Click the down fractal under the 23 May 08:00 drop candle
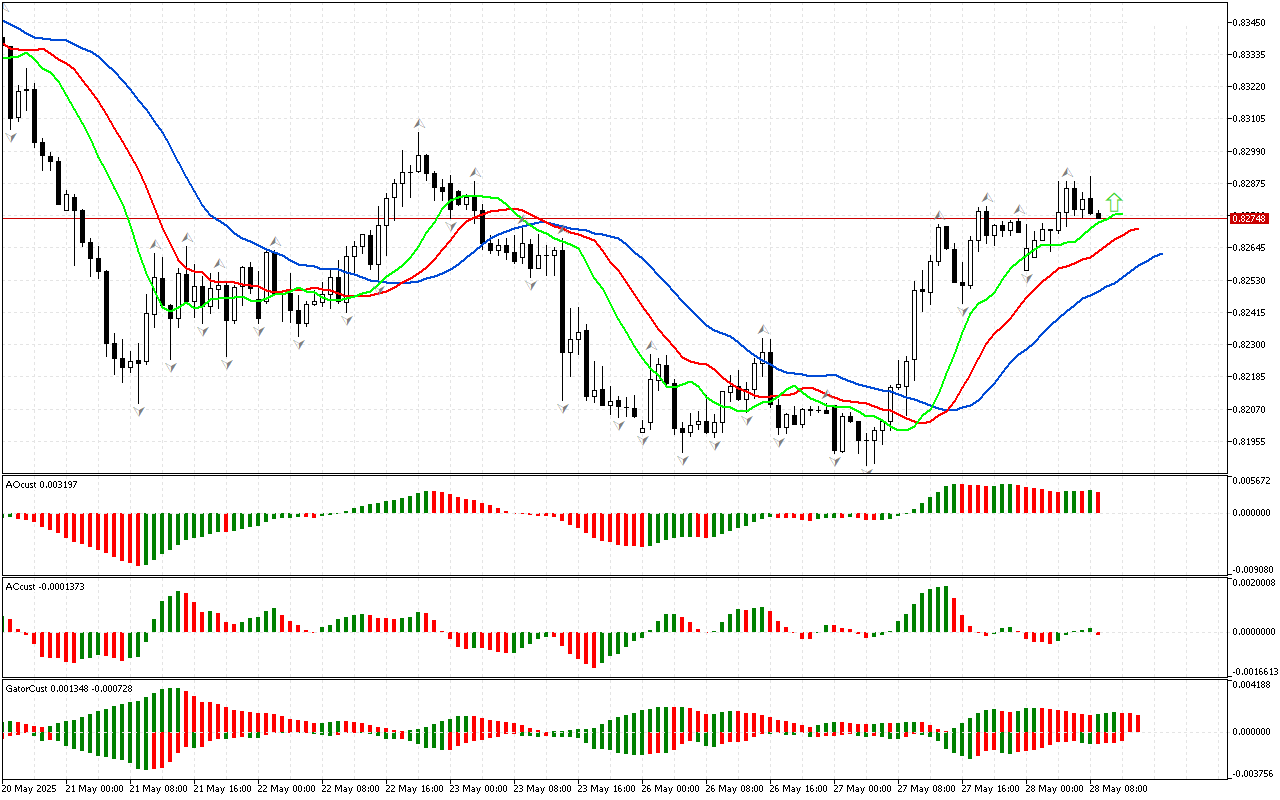This screenshot has width=1280, height=800. click(563, 407)
